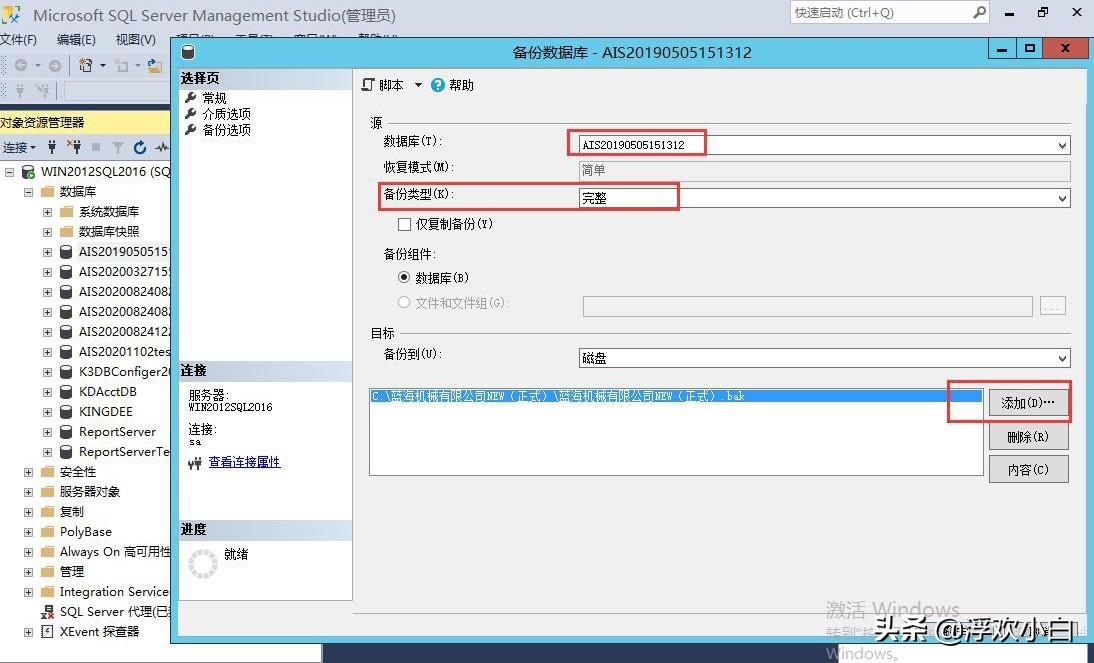Select the 介质选项 page
This screenshot has width=1094, height=663.
[227, 114]
